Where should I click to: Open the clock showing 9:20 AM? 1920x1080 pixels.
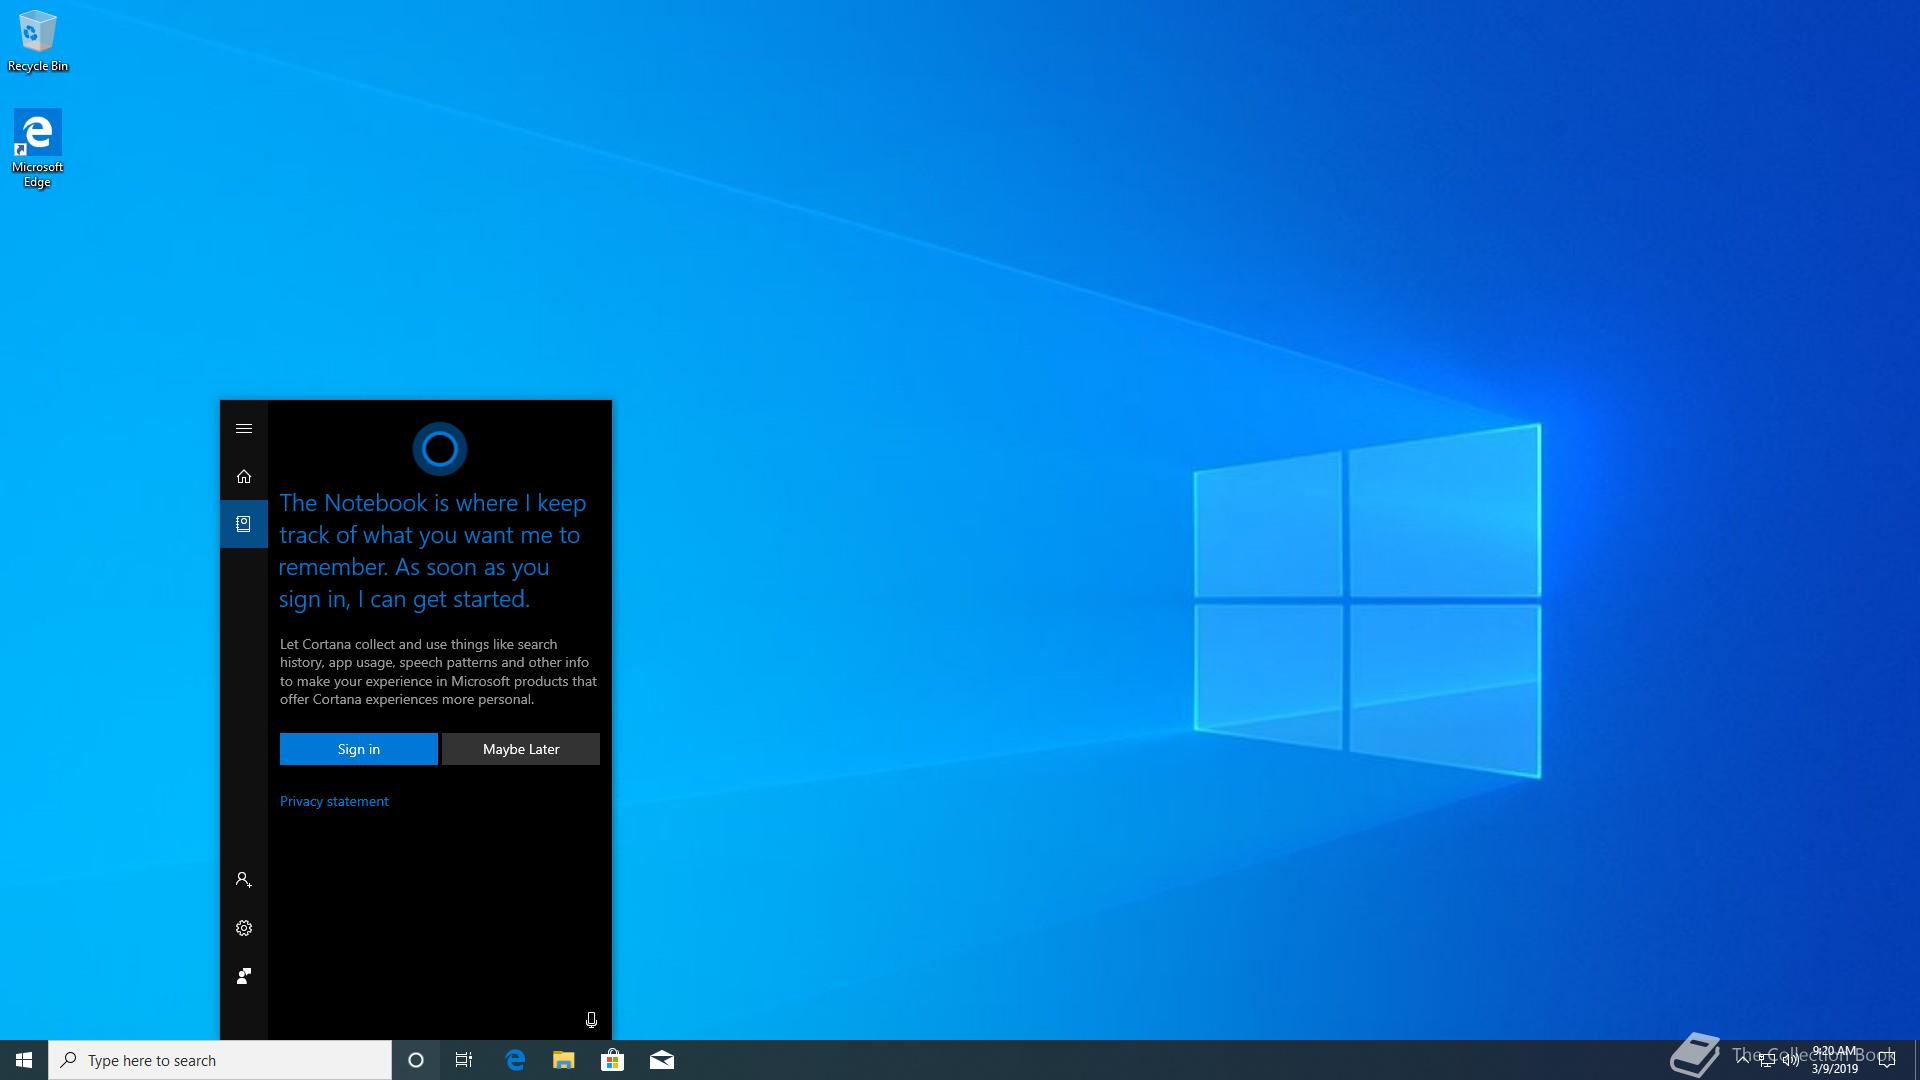pos(1834,1060)
